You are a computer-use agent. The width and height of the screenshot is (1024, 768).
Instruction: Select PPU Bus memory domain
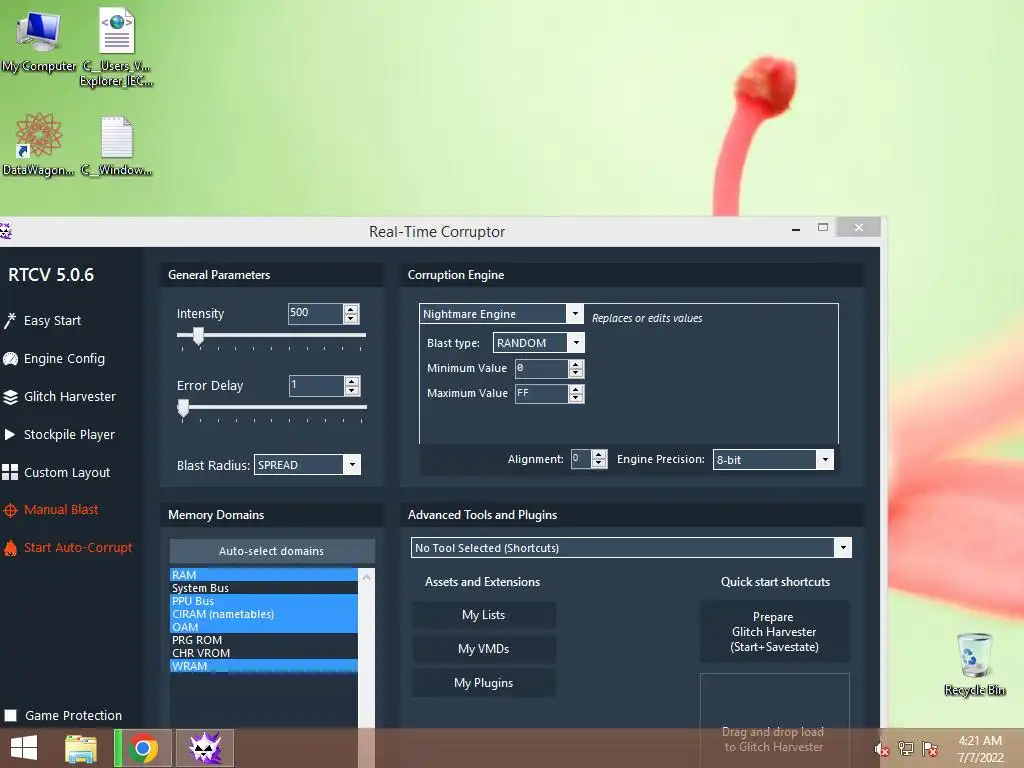pyautogui.click(x=264, y=601)
